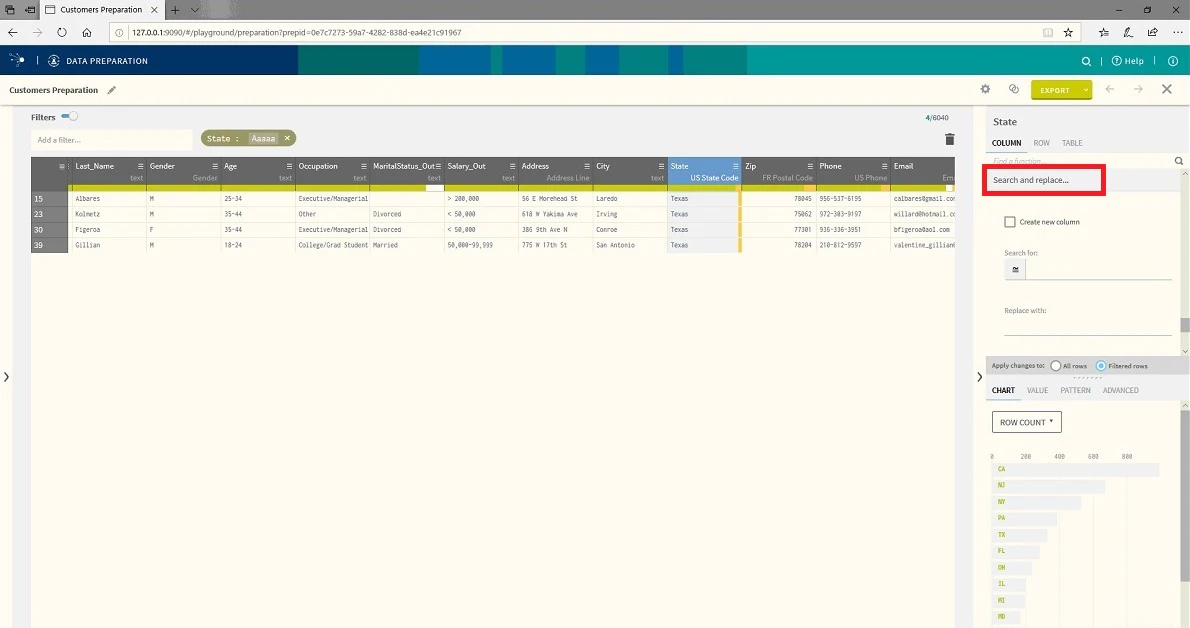Image resolution: width=1190 pixels, height=628 pixels.
Task: Click the search icon next to Find a function
Action: (x=1179, y=161)
